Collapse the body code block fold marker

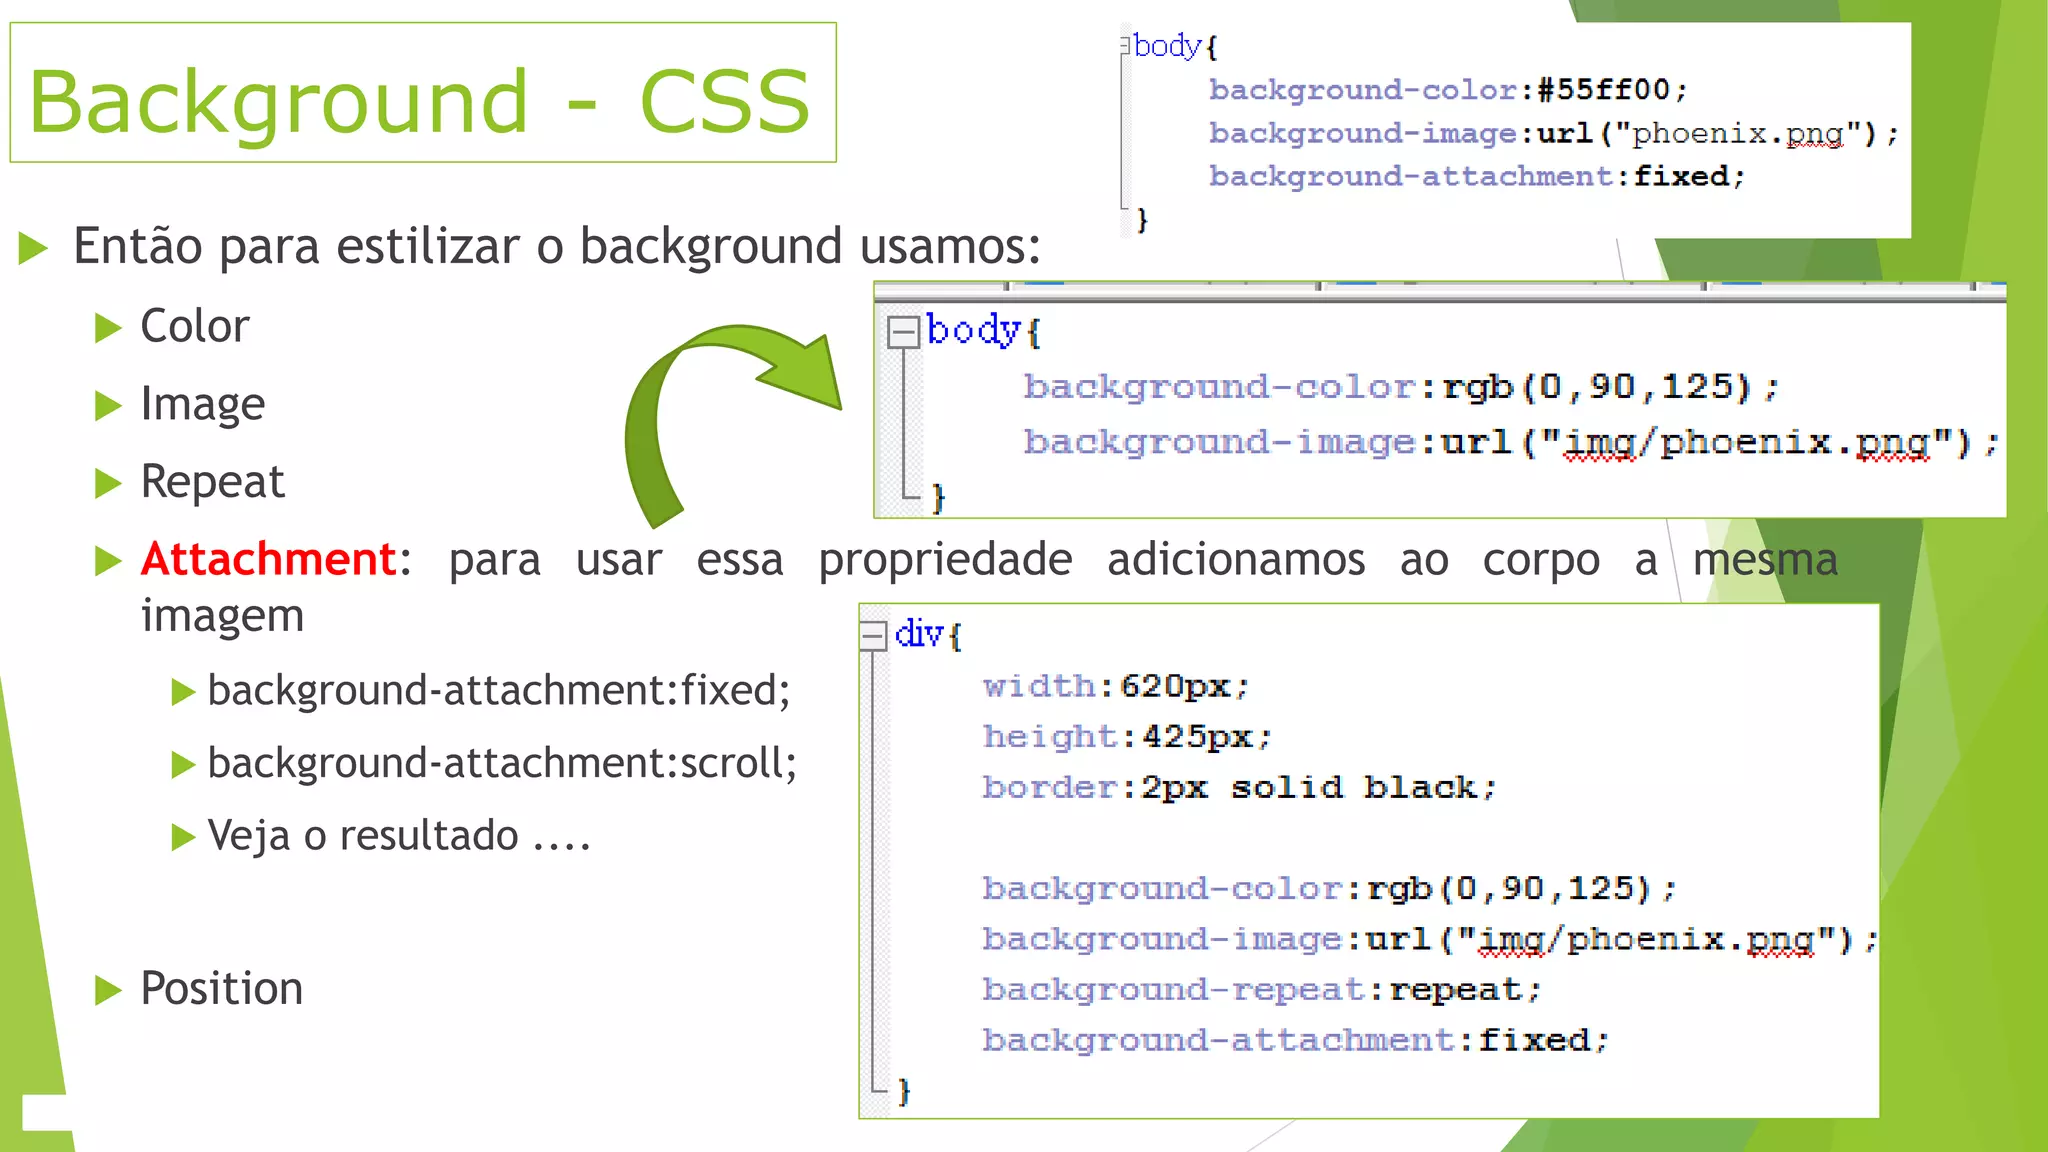tap(903, 333)
